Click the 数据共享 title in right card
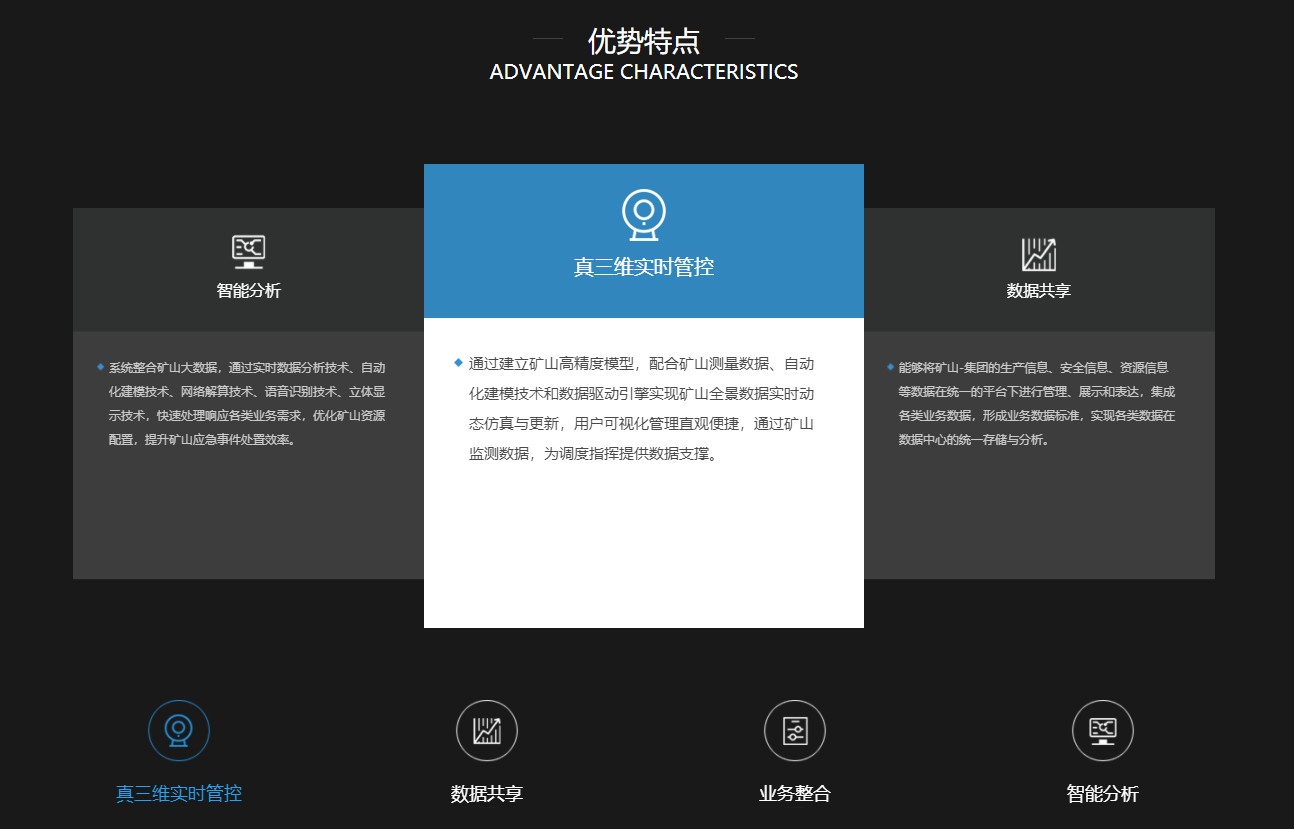Screen dimensions: 1294x829 pos(1039,291)
